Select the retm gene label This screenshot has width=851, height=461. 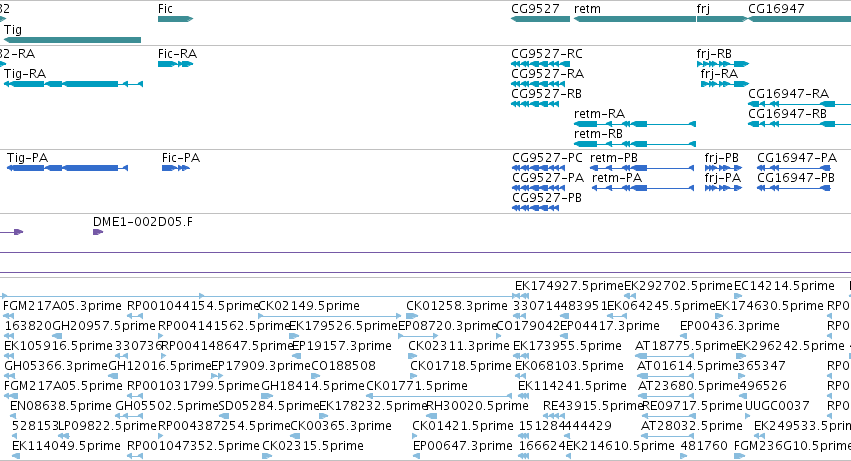click(587, 9)
